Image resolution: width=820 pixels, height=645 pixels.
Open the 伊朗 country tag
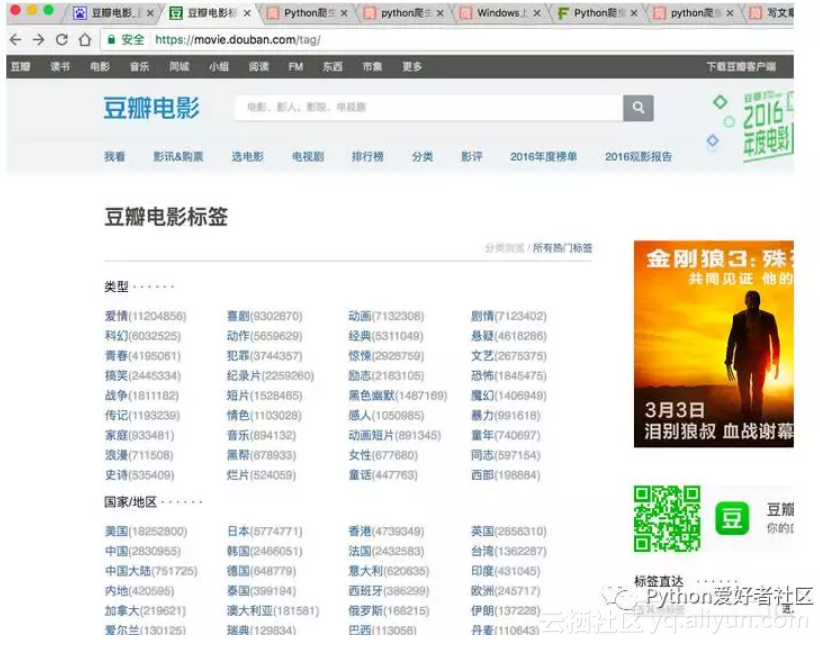(482, 611)
